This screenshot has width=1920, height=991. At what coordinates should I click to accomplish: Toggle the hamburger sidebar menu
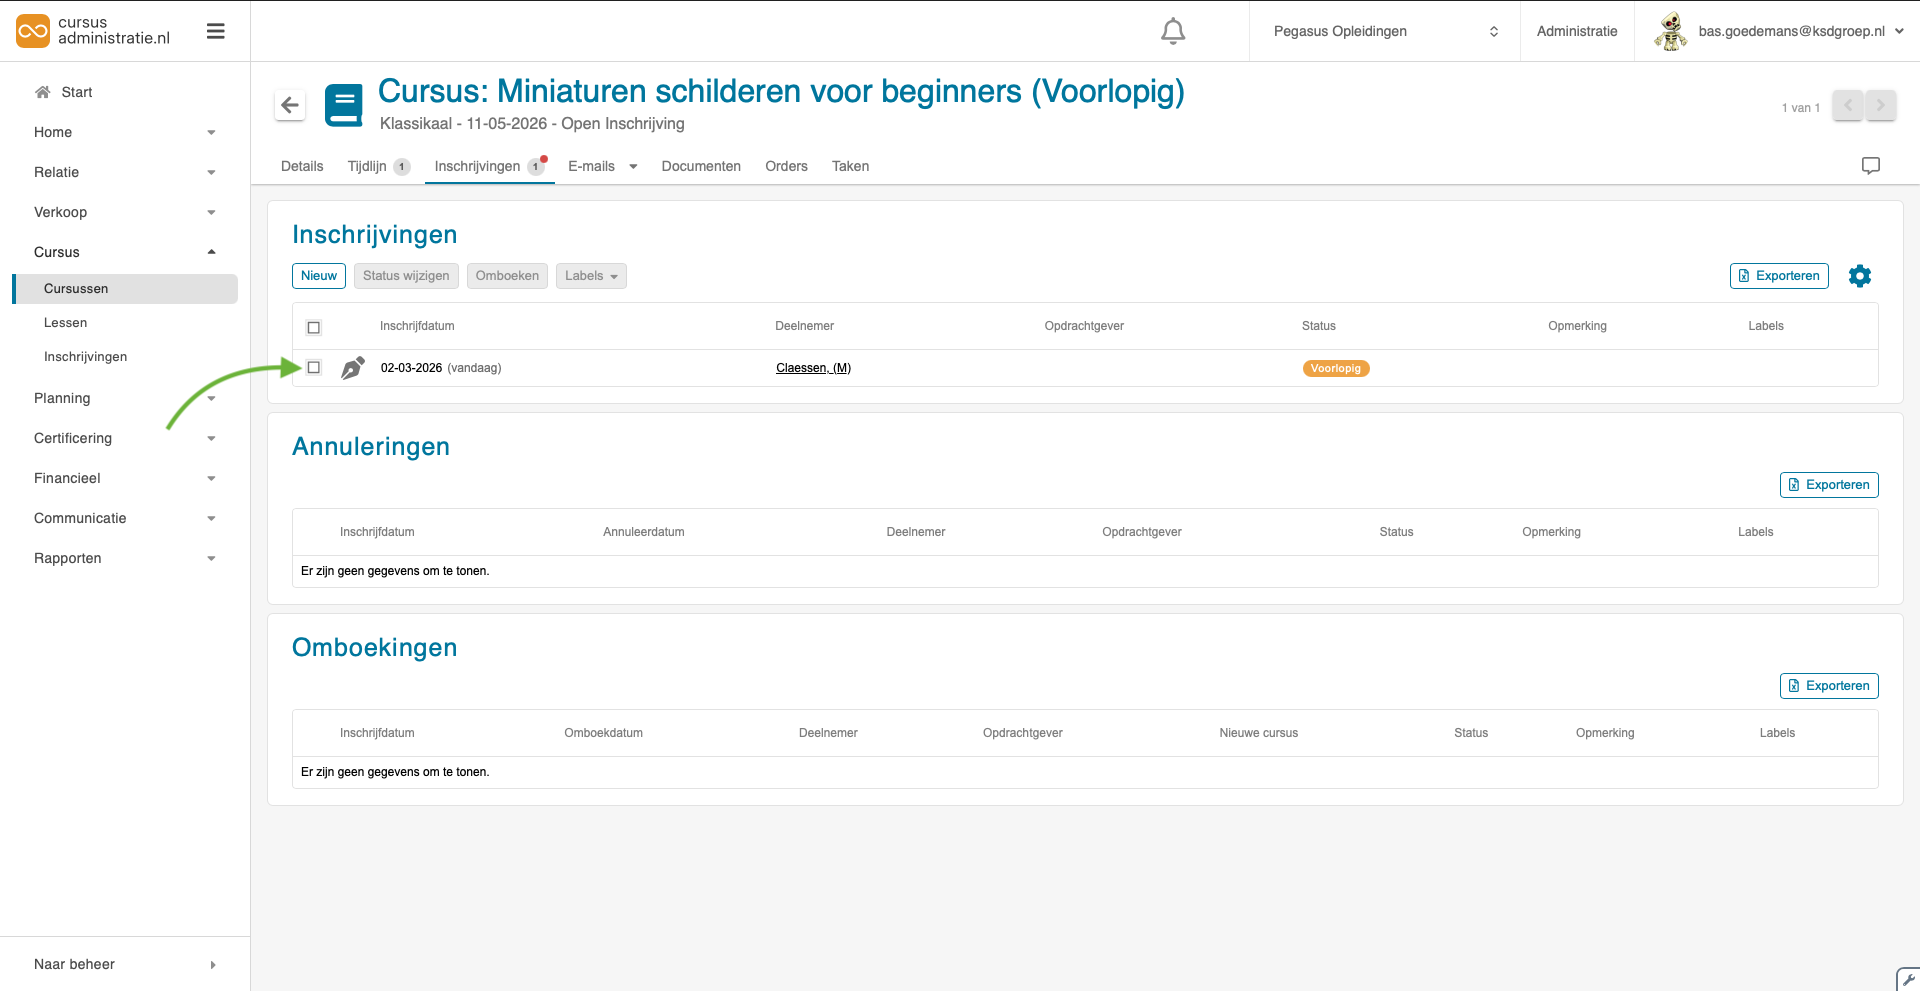[x=215, y=31]
